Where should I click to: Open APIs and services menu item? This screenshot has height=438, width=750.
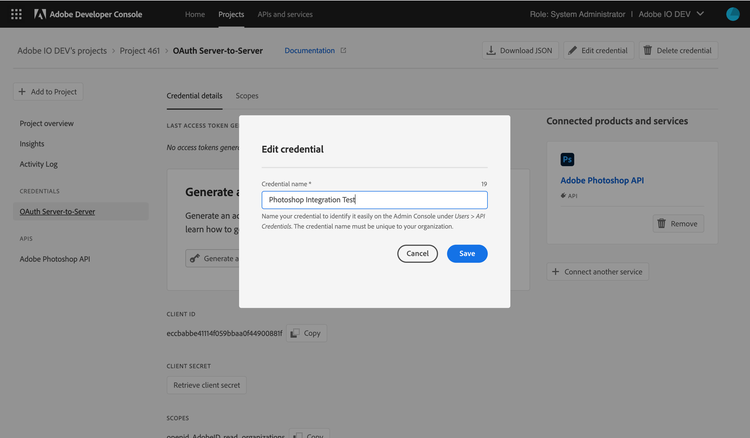pyautogui.click(x=285, y=14)
